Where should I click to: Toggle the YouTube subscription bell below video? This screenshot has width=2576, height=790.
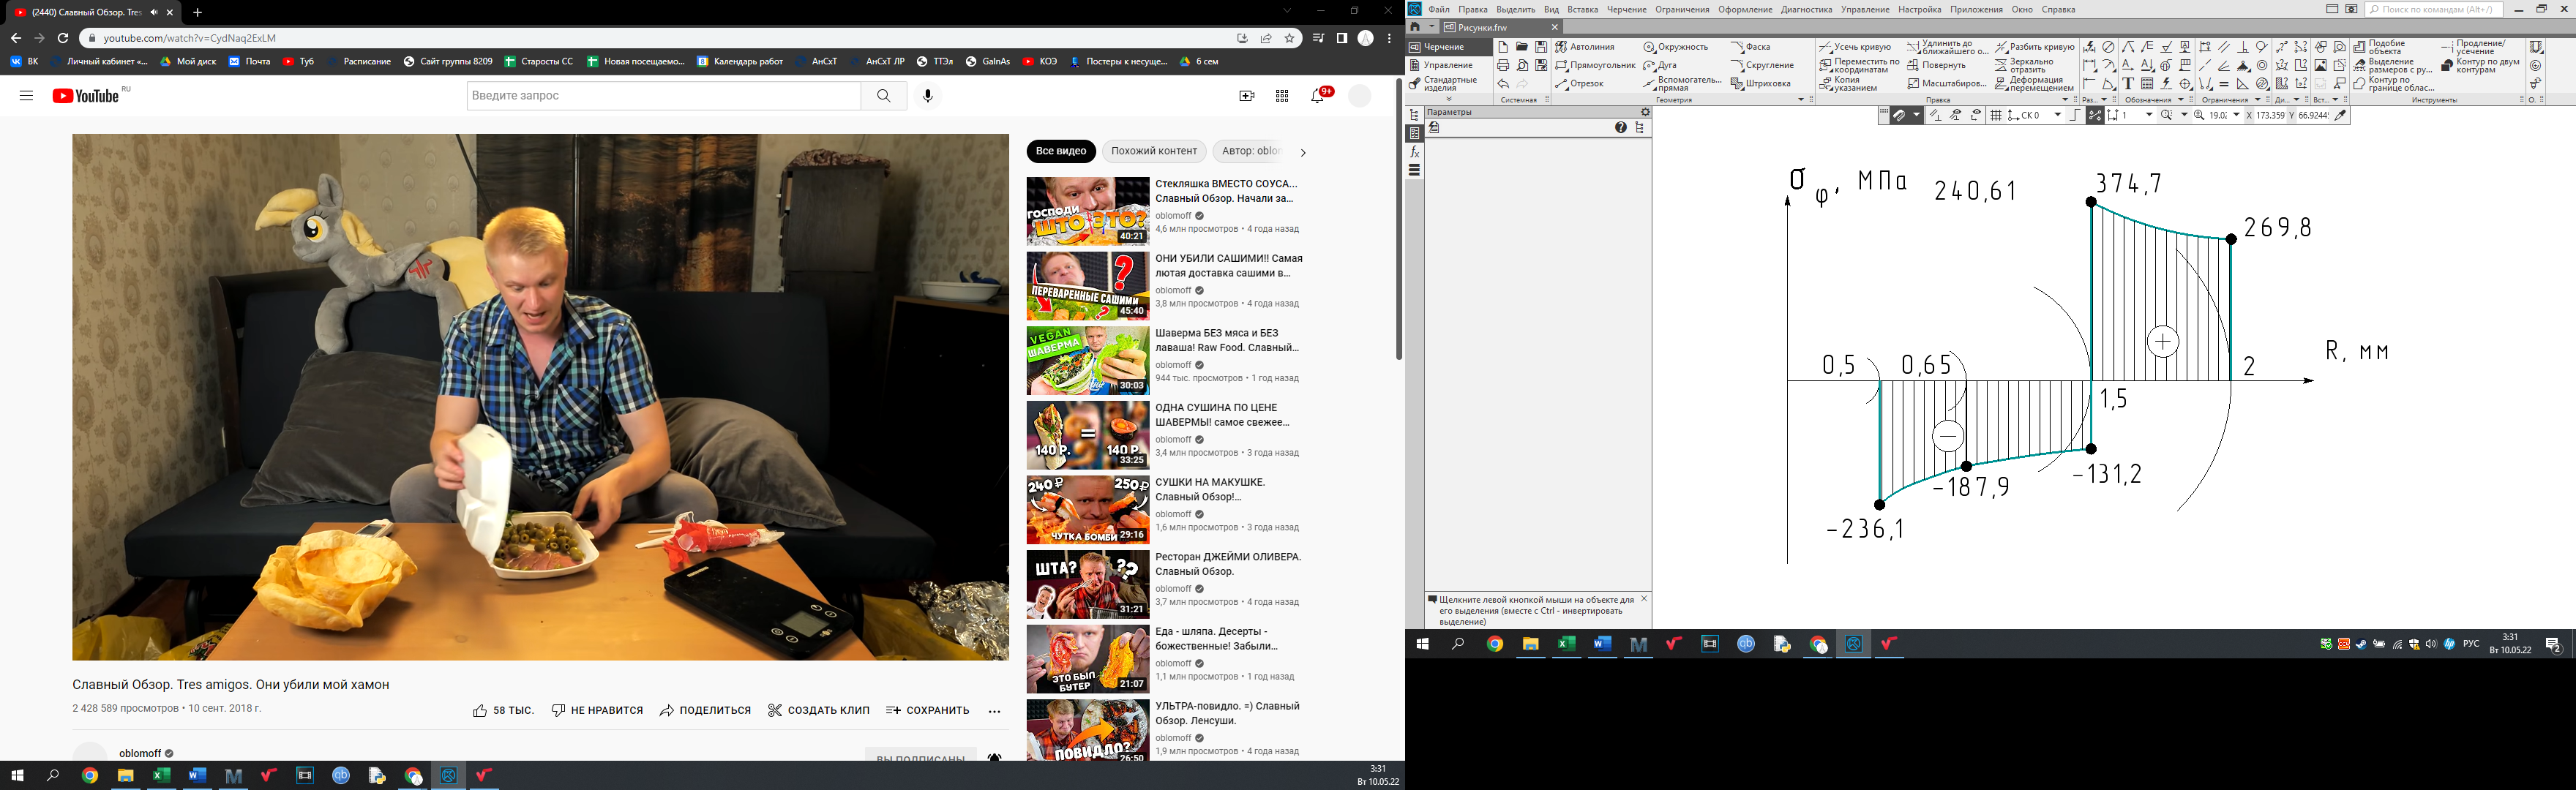coord(994,757)
